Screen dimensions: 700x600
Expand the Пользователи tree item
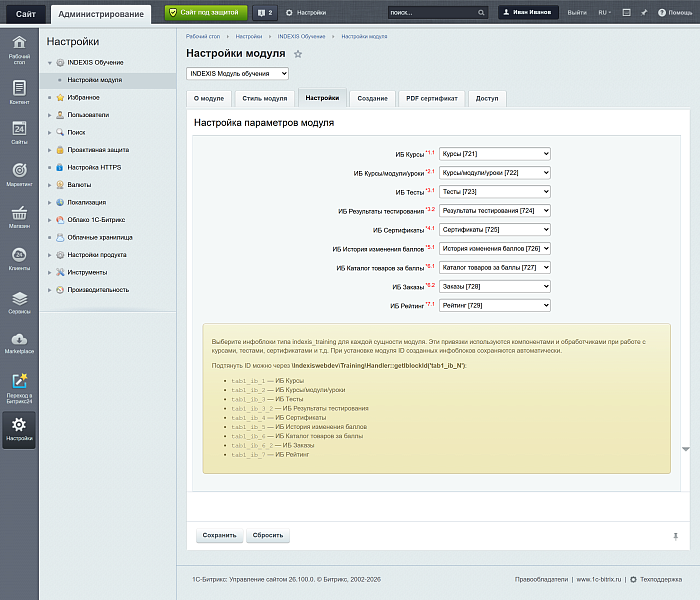[x=50, y=115]
